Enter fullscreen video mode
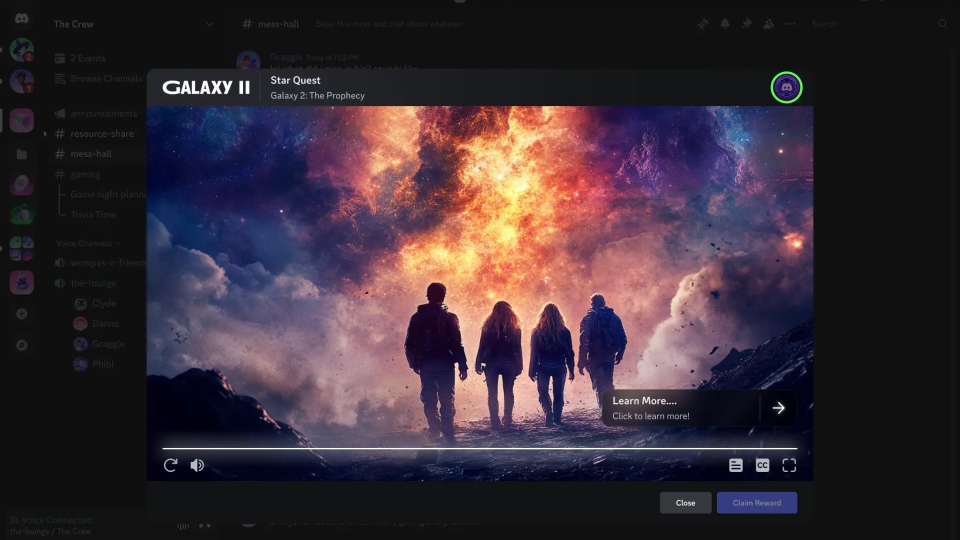This screenshot has width=960, height=540. 789,465
